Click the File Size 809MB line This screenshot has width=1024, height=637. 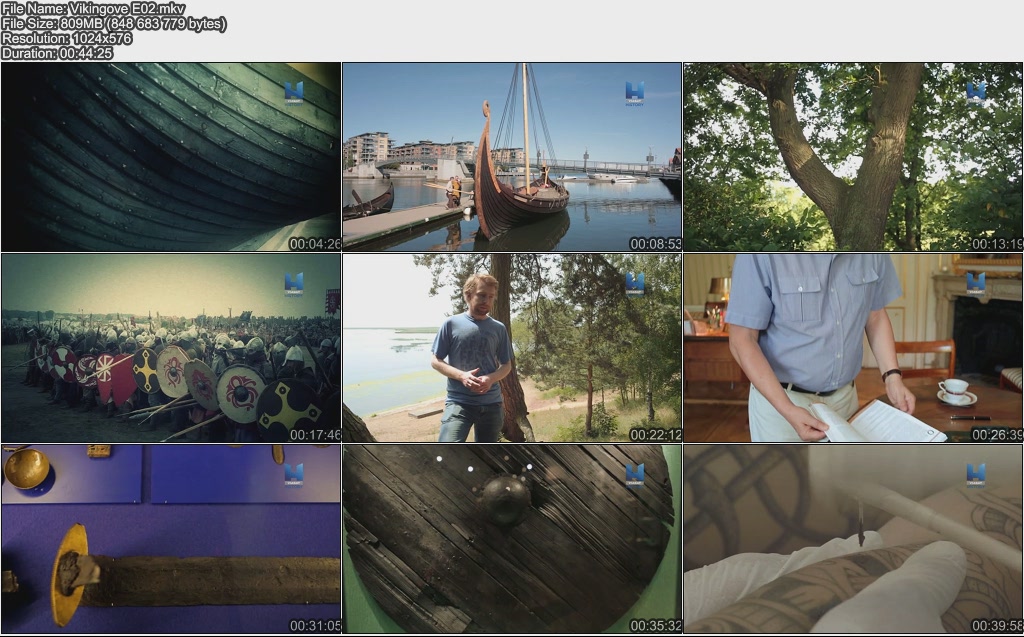click(113, 24)
